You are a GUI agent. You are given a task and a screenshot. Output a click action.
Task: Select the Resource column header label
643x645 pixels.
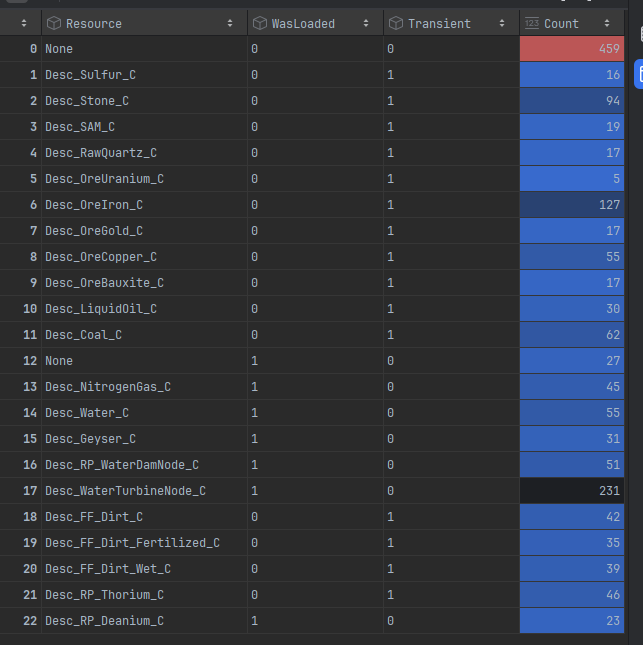[94, 24]
